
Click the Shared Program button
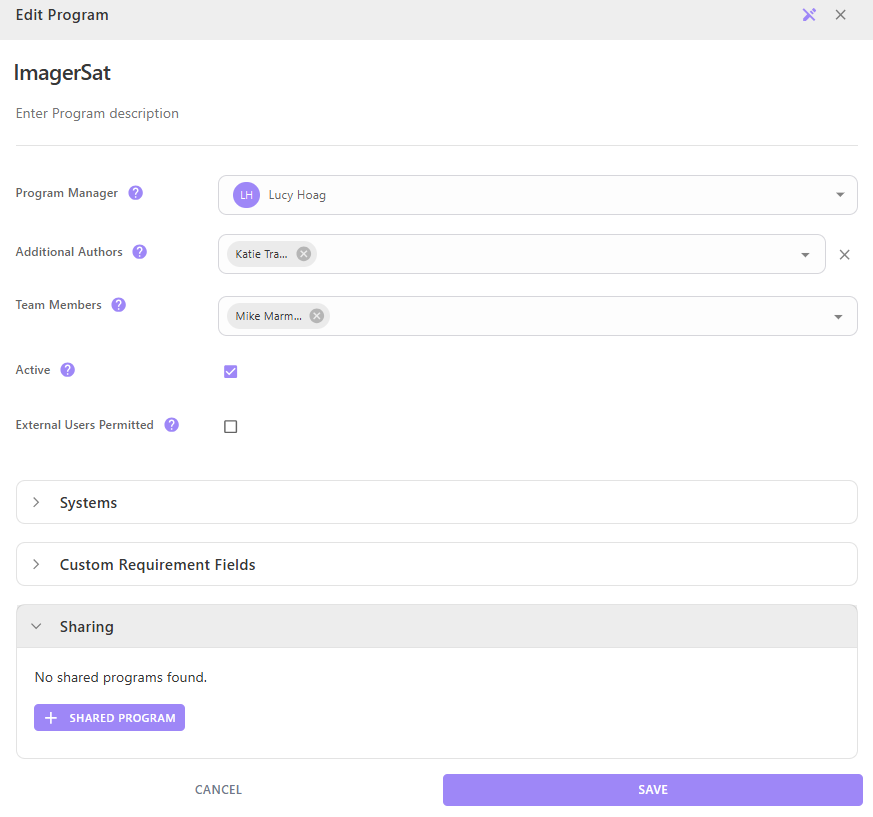pos(109,718)
